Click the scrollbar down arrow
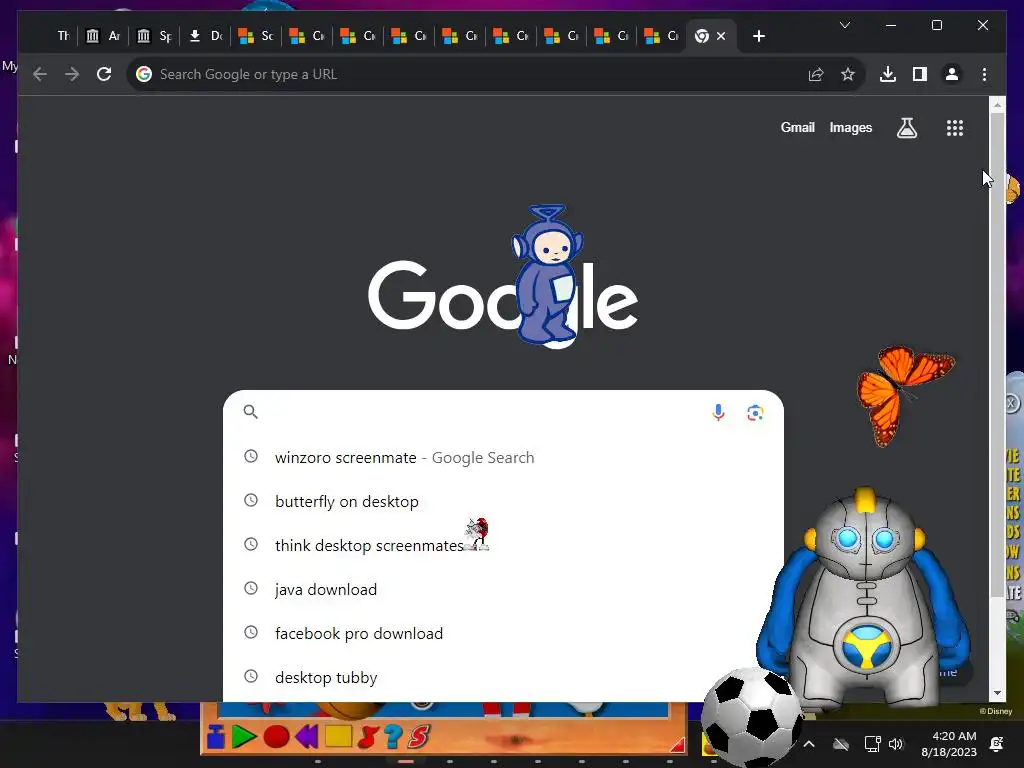 [x=997, y=693]
